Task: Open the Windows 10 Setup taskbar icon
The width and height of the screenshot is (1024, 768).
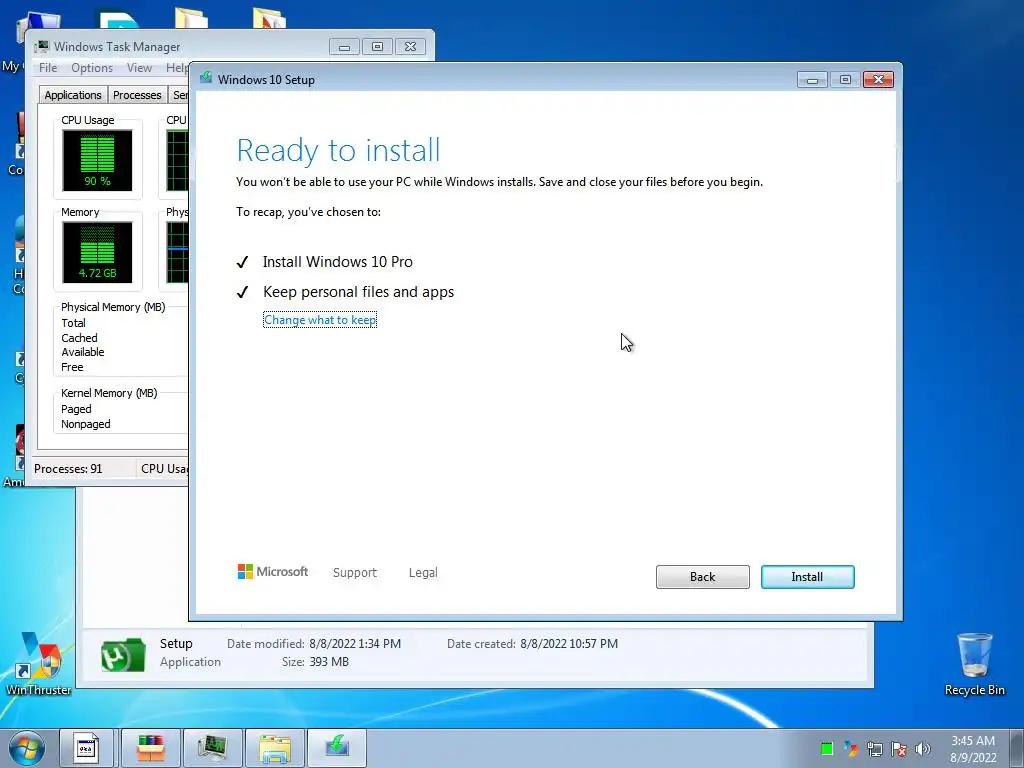Action: pos(337,748)
